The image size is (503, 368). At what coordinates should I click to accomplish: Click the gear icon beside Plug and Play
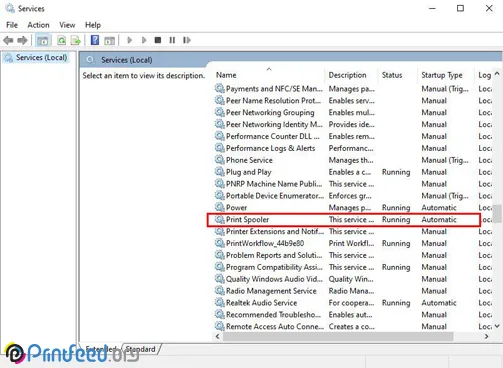pyautogui.click(x=219, y=172)
